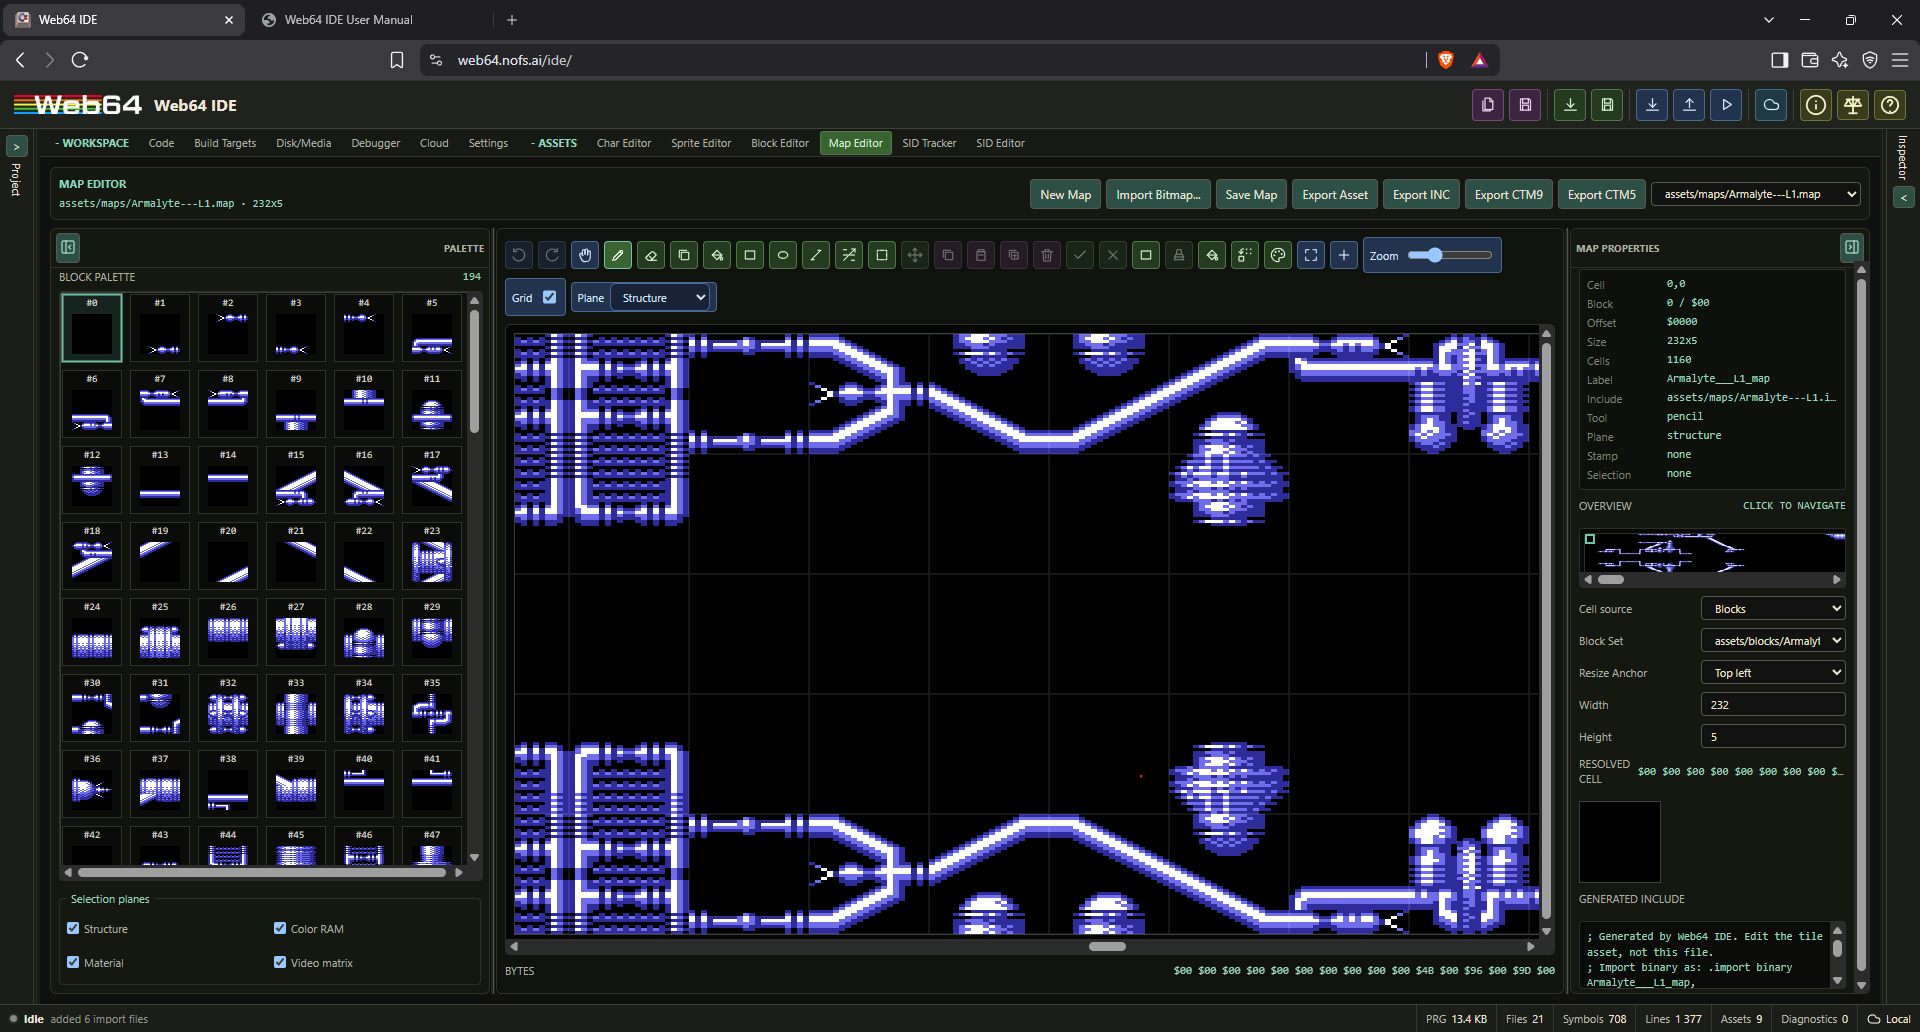
Task: Click the browser reload button
Action: click(x=80, y=60)
